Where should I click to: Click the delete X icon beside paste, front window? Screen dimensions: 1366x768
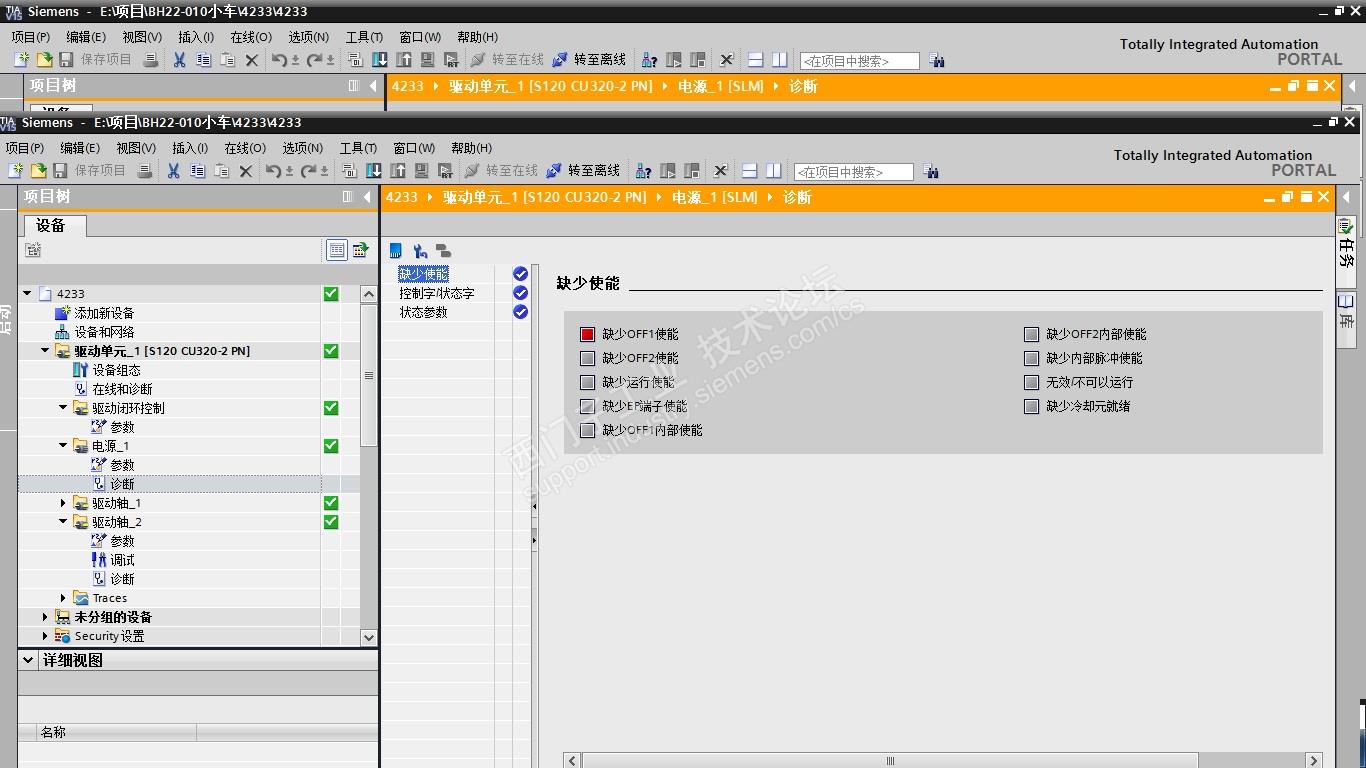[x=246, y=171]
